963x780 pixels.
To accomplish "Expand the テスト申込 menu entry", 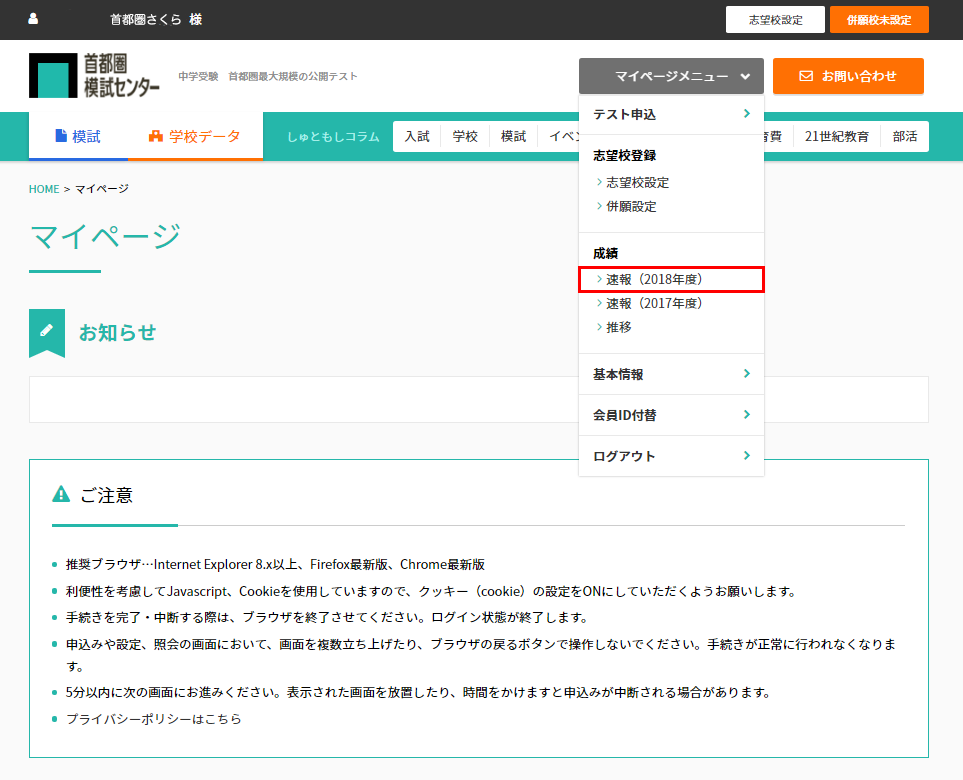I will tap(671, 115).
